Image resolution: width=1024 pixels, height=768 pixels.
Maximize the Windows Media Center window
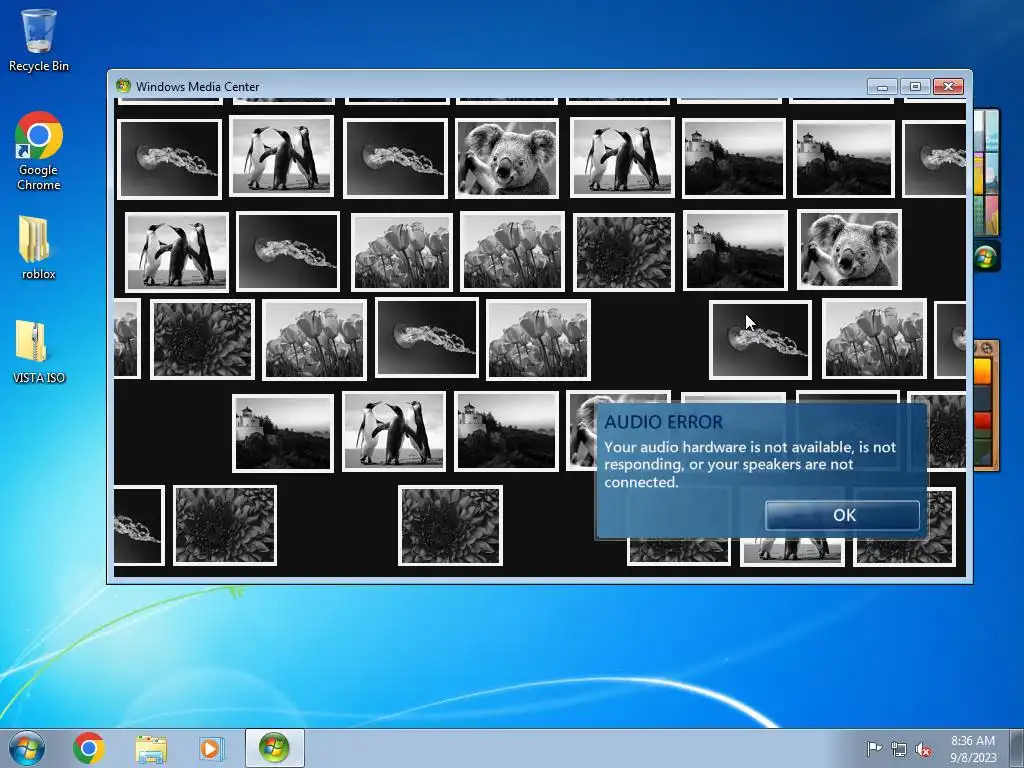[916, 86]
